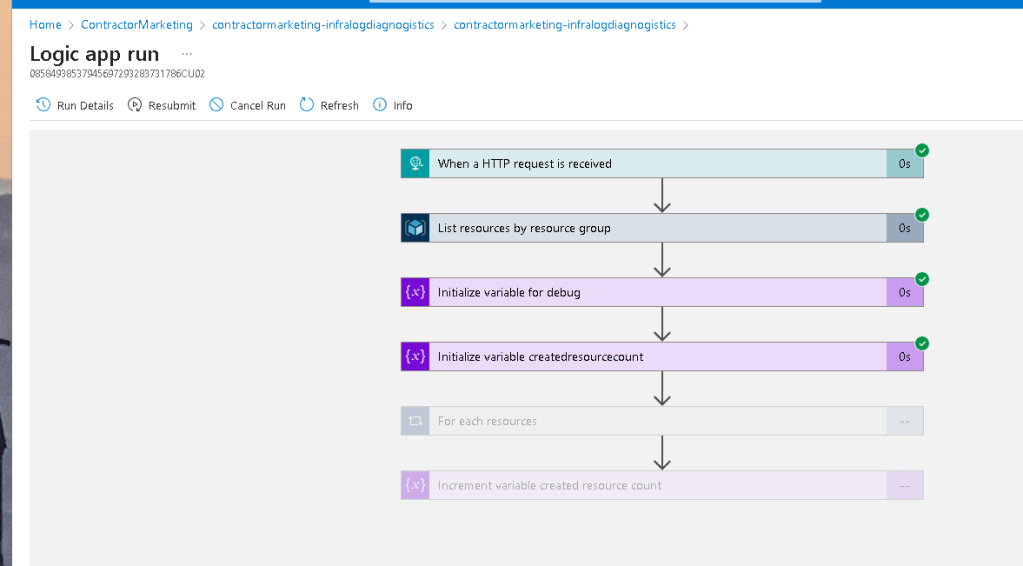Click the chevron after the ContractorMarketing breadcrumb
The width and height of the screenshot is (1023, 566).
[x=202, y=25]
